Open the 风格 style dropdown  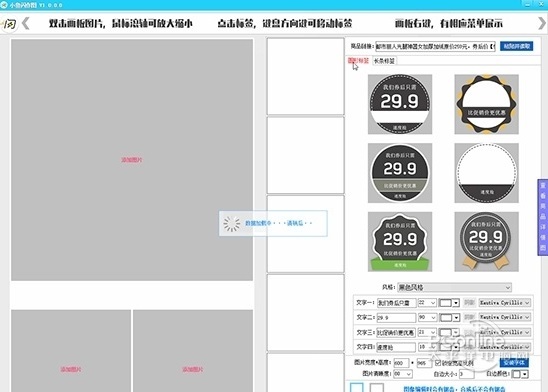454,288
